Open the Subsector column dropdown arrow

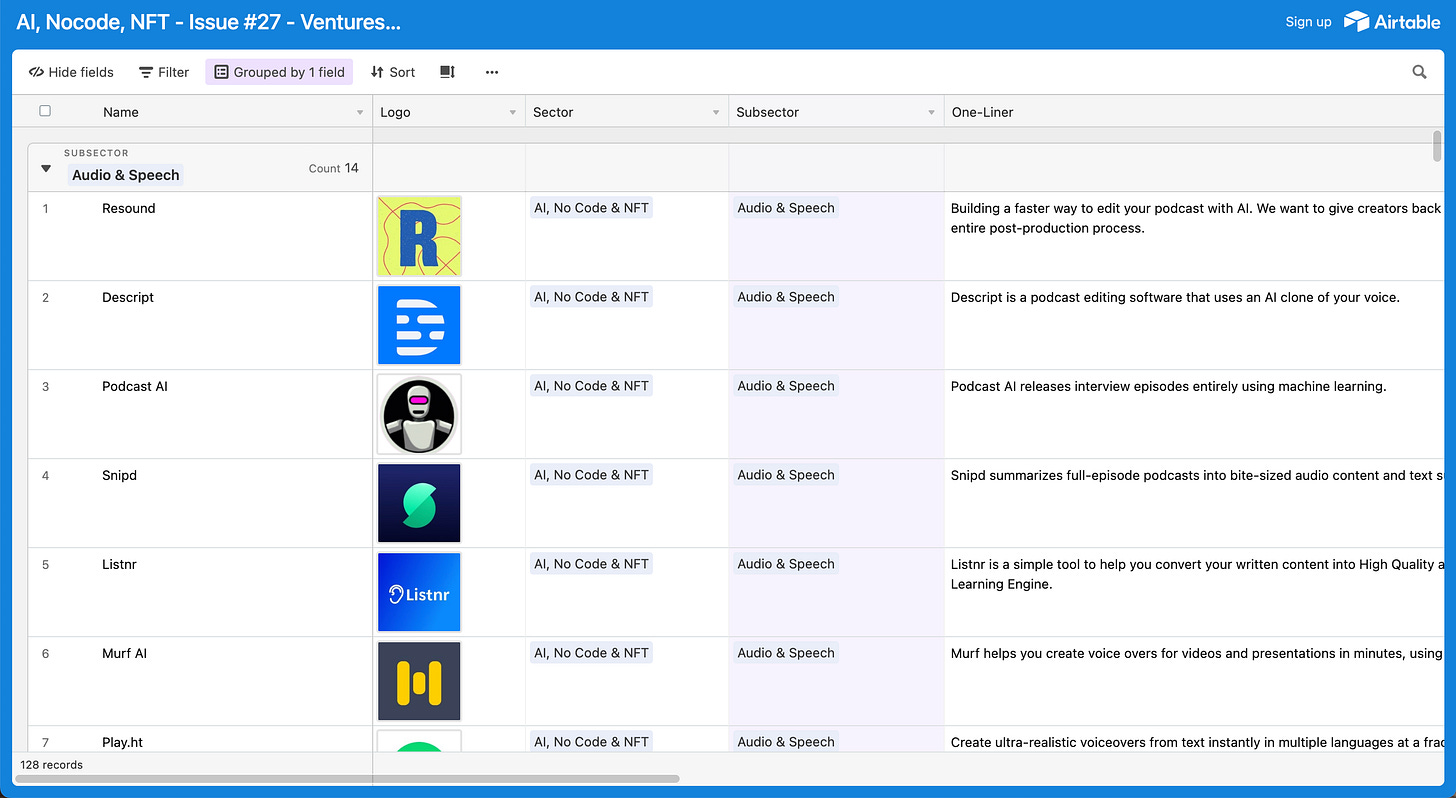932,113
